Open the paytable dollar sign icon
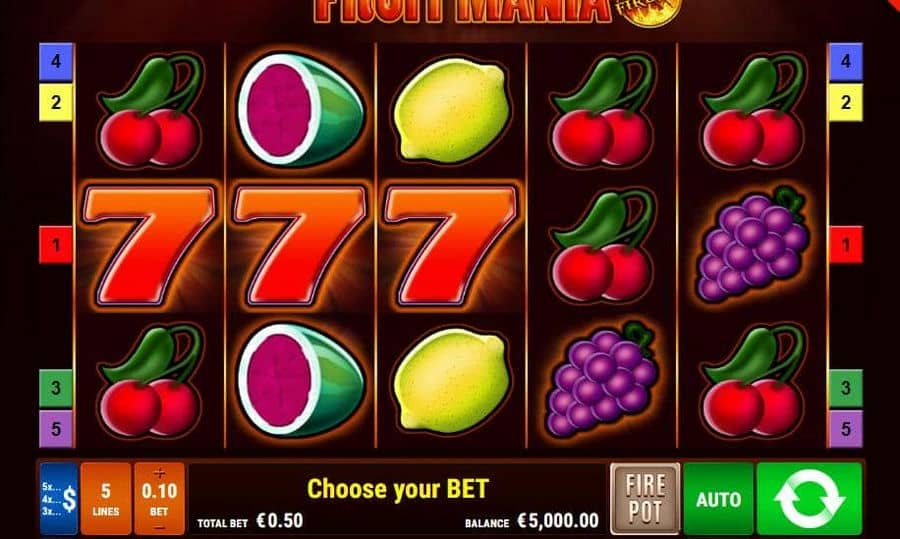The width and height of the screenshot is (900, 539). point(59,498)
